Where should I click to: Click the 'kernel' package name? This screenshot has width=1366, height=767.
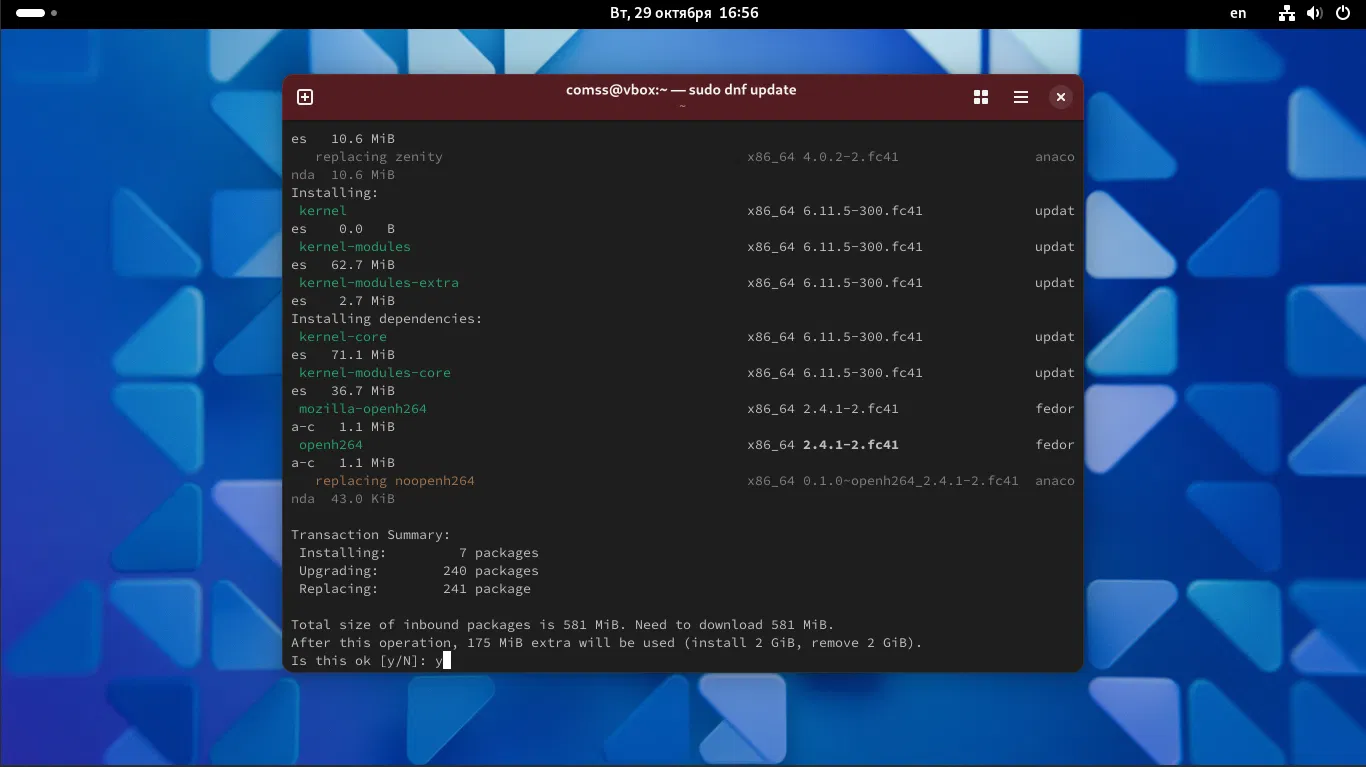(x=323, y=211)
